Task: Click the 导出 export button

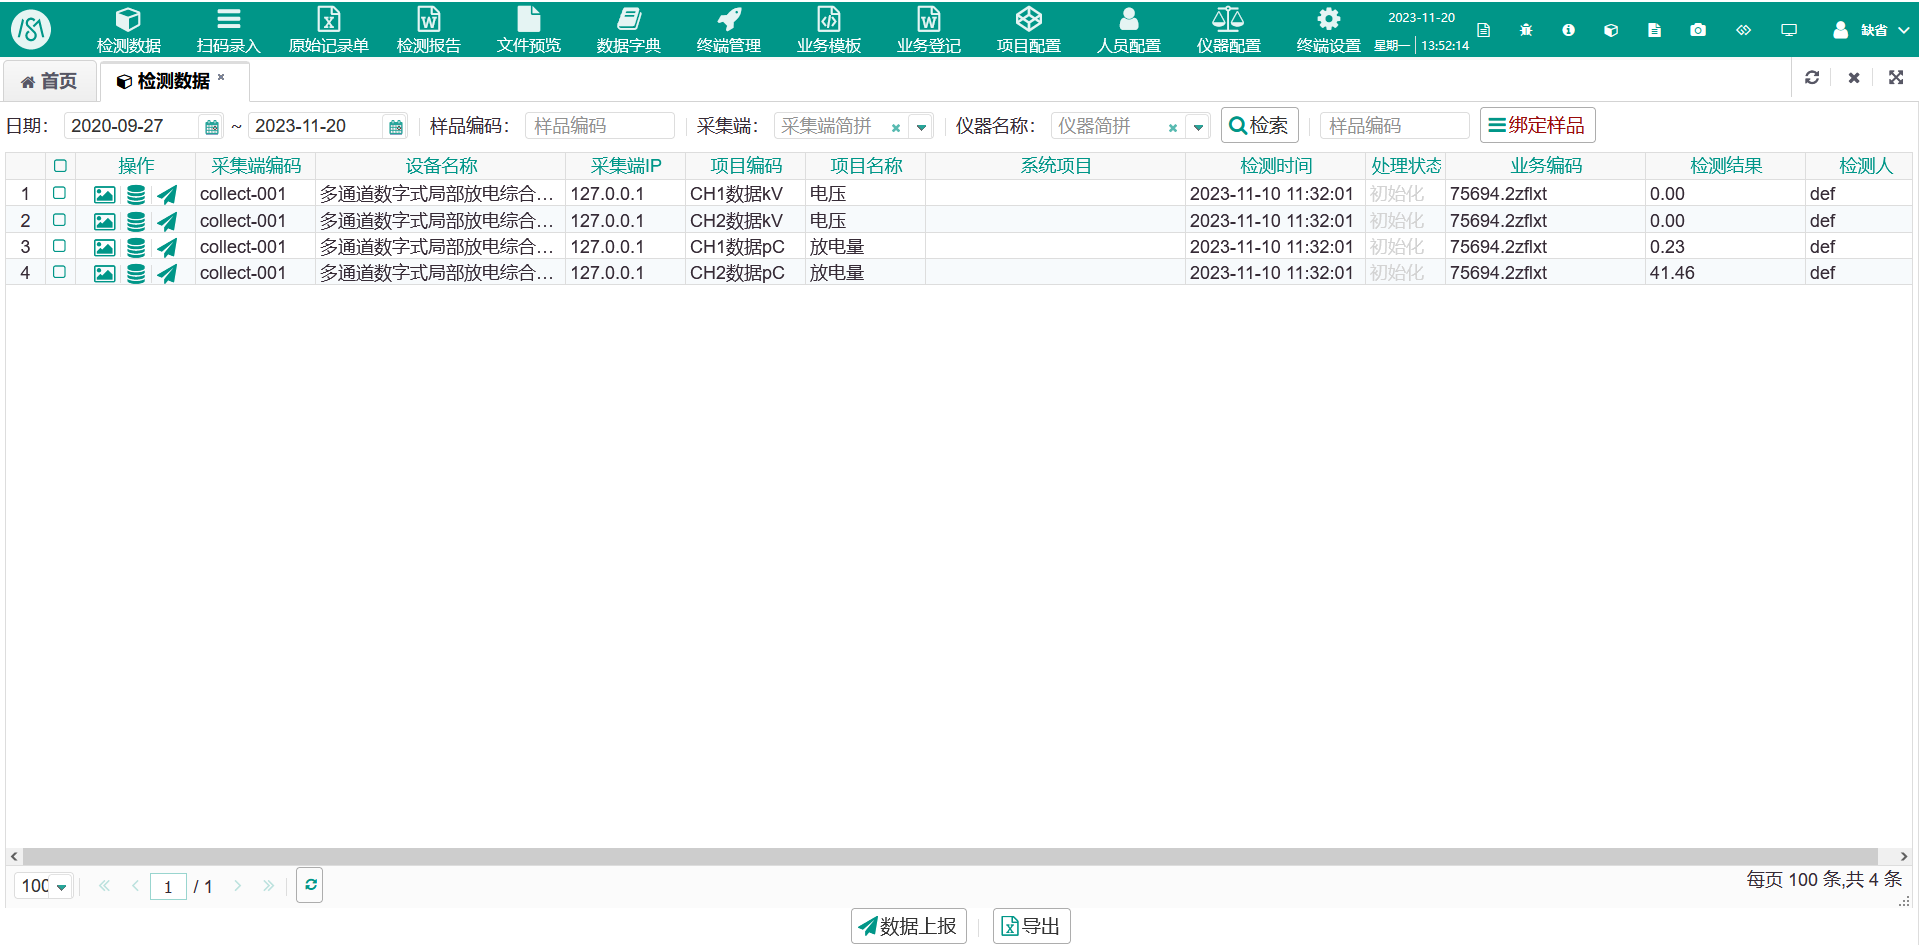Action: (1031, 926)
